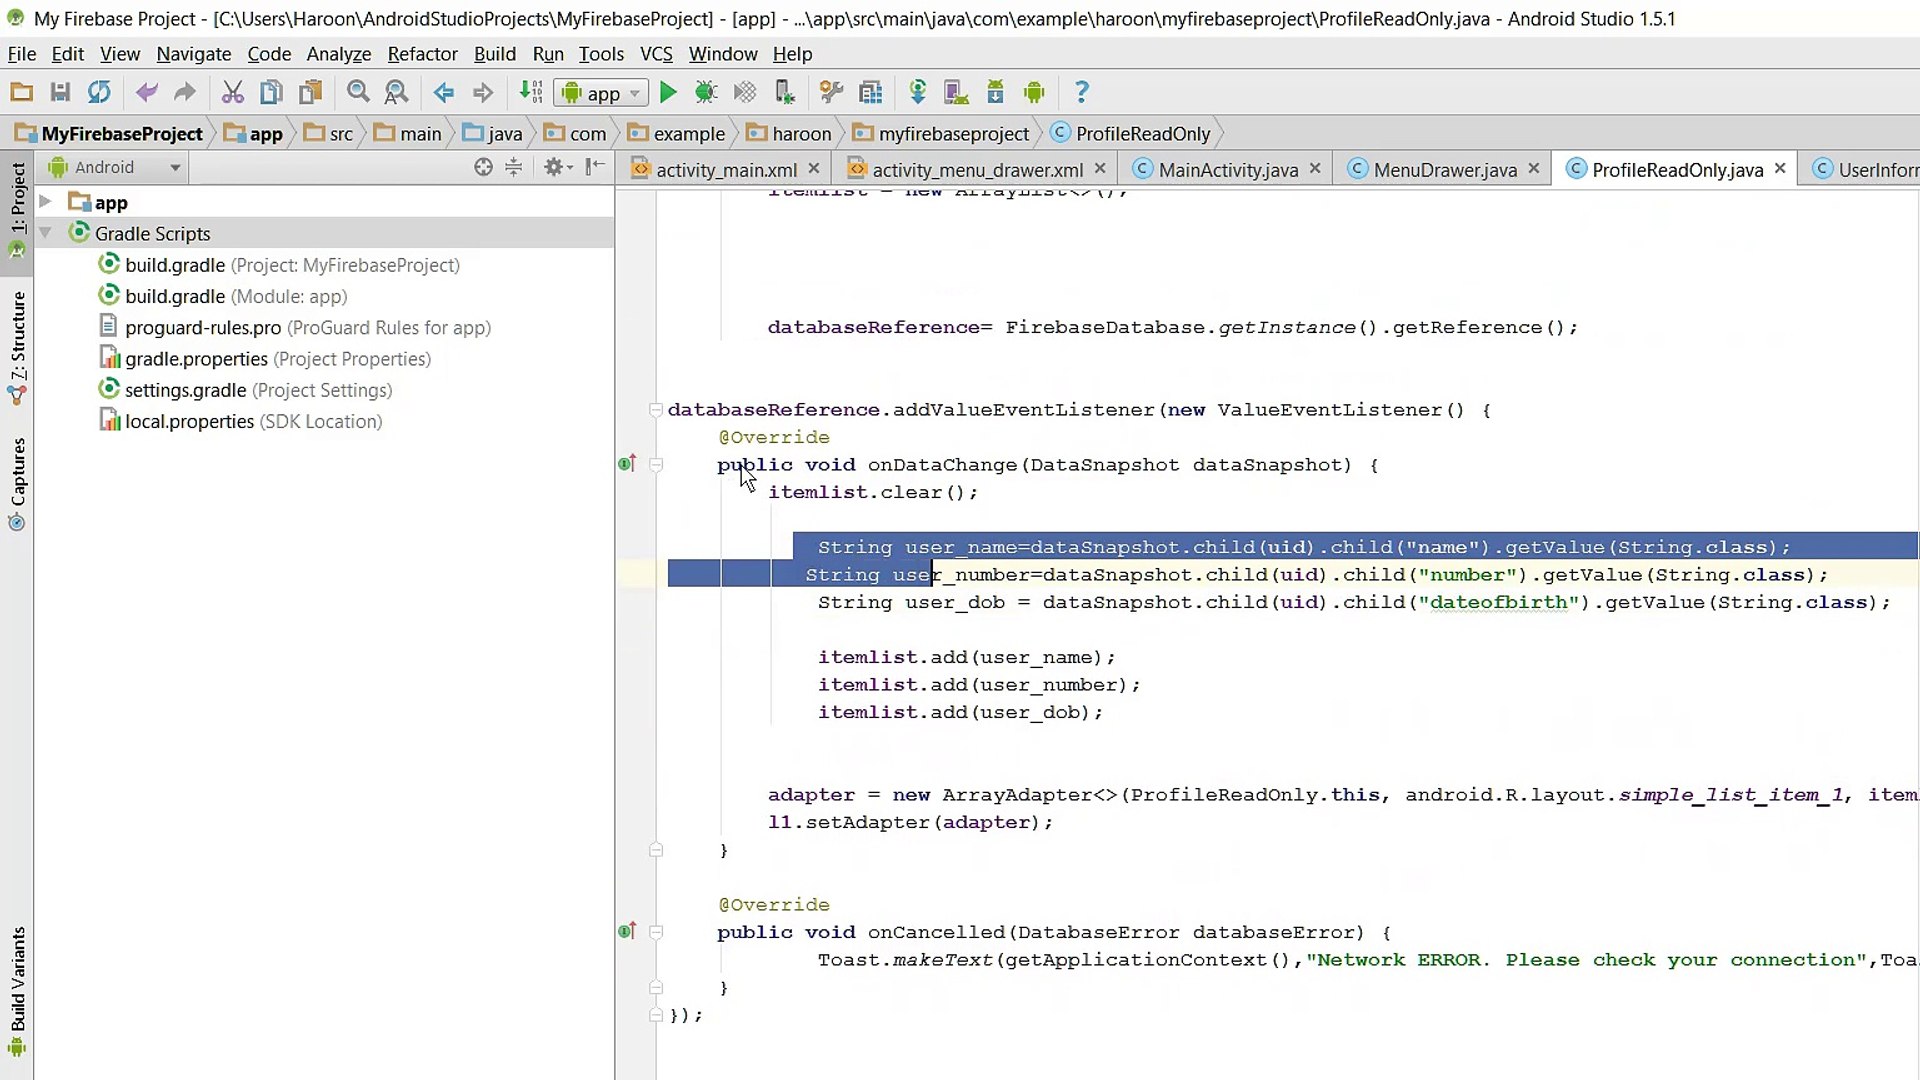
Task: Click the Save All floppy icon
Action: (60, 93)
